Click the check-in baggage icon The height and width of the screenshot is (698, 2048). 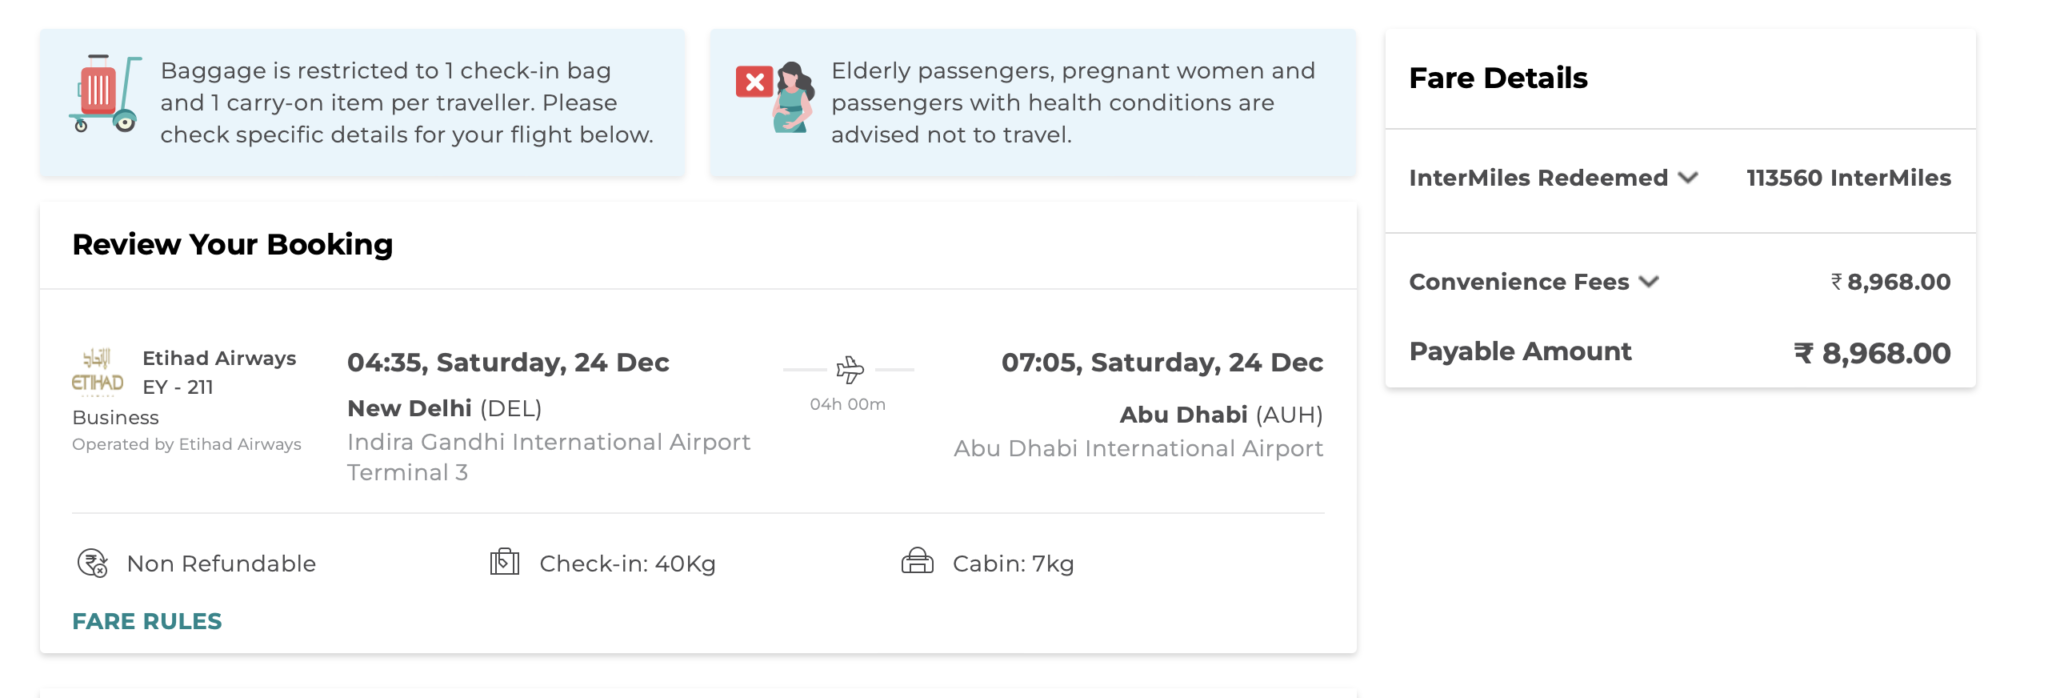click(504, 562)
